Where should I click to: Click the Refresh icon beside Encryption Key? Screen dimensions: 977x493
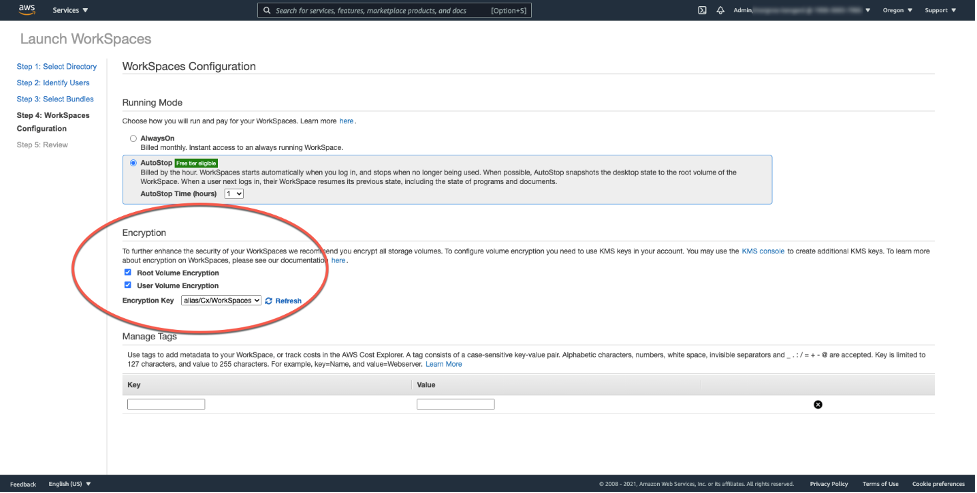[269, 300]
